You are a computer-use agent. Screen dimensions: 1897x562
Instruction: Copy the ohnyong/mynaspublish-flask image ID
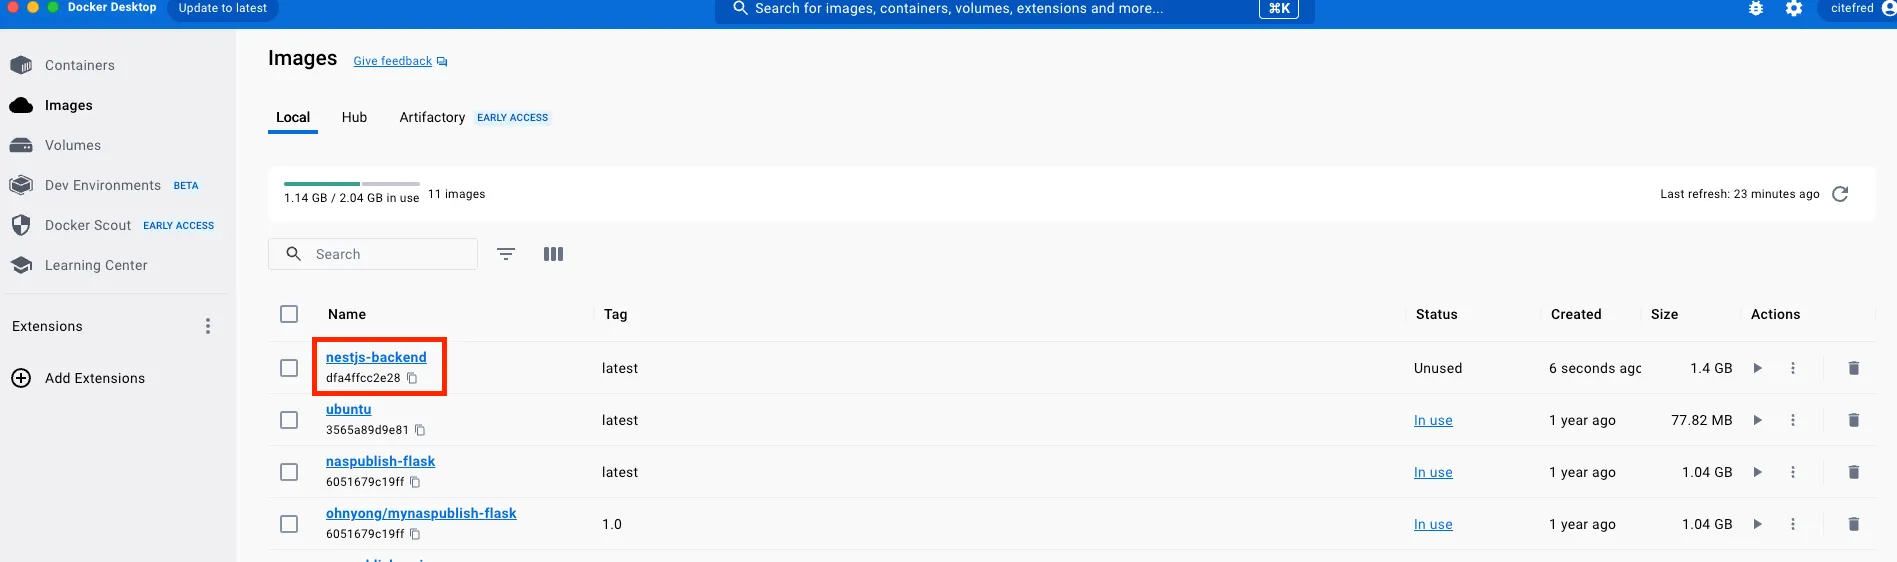[415, 534]
